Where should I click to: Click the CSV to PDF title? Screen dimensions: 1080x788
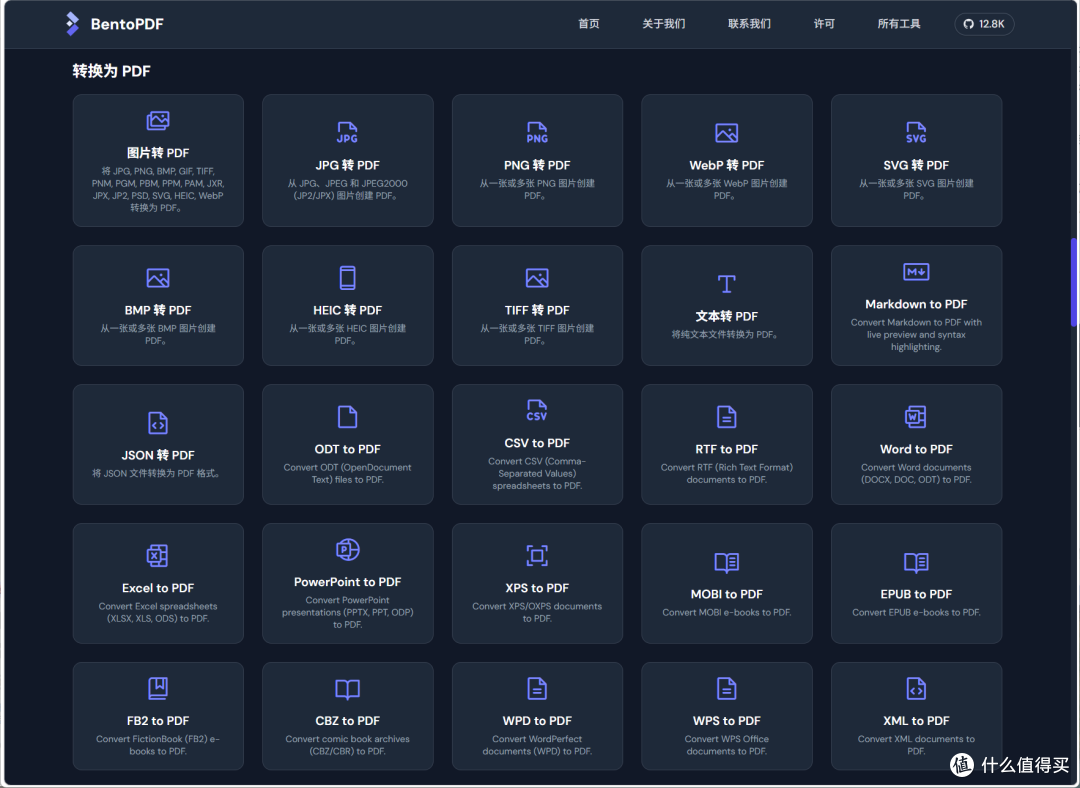click(x=537, y=443)
